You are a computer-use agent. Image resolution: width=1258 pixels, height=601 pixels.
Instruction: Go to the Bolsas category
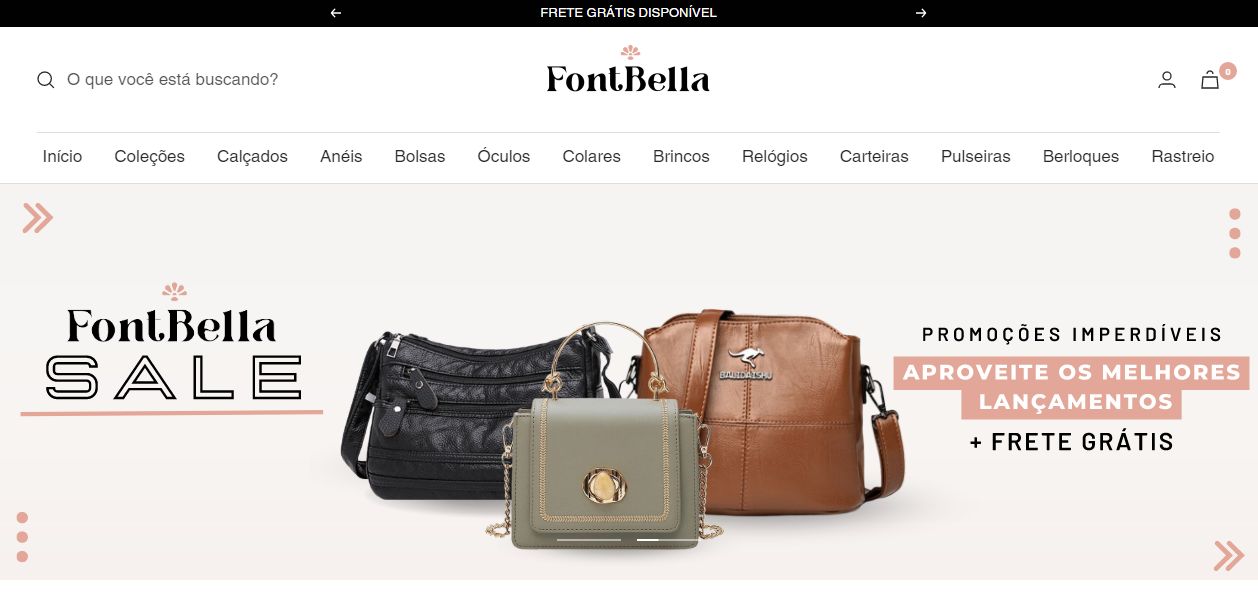[420, 156]
